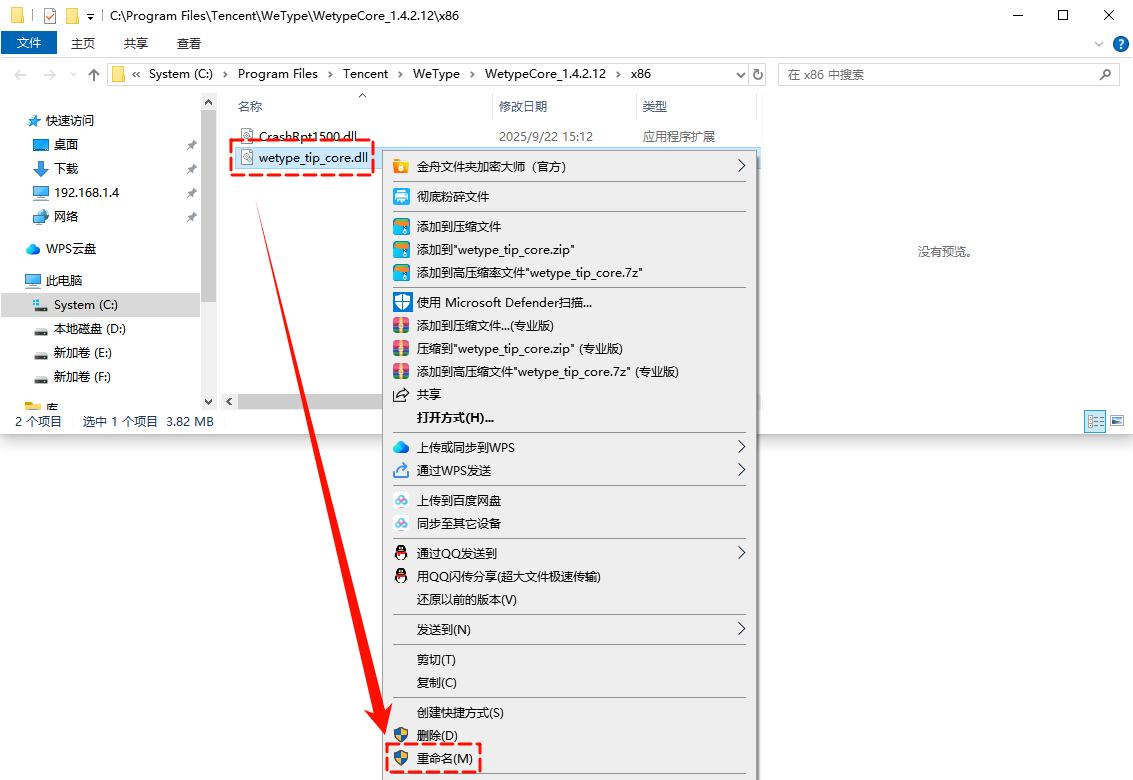Open Help with the question mark icon
The height and width of the screenshot is (780, 1133).
(x=1121, y=43)
